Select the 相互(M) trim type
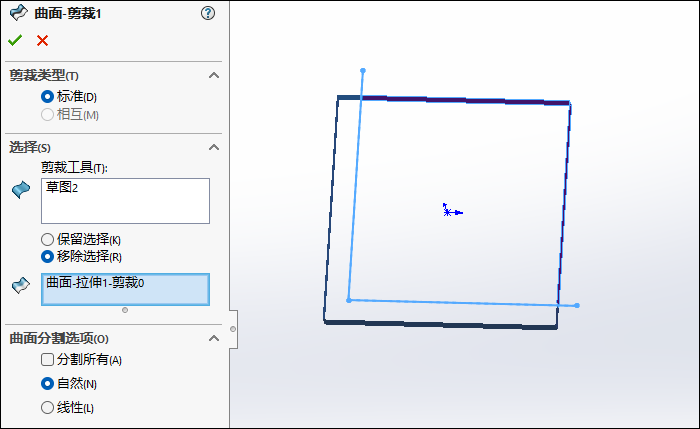 pyautogui.click(x=47, y=115)
